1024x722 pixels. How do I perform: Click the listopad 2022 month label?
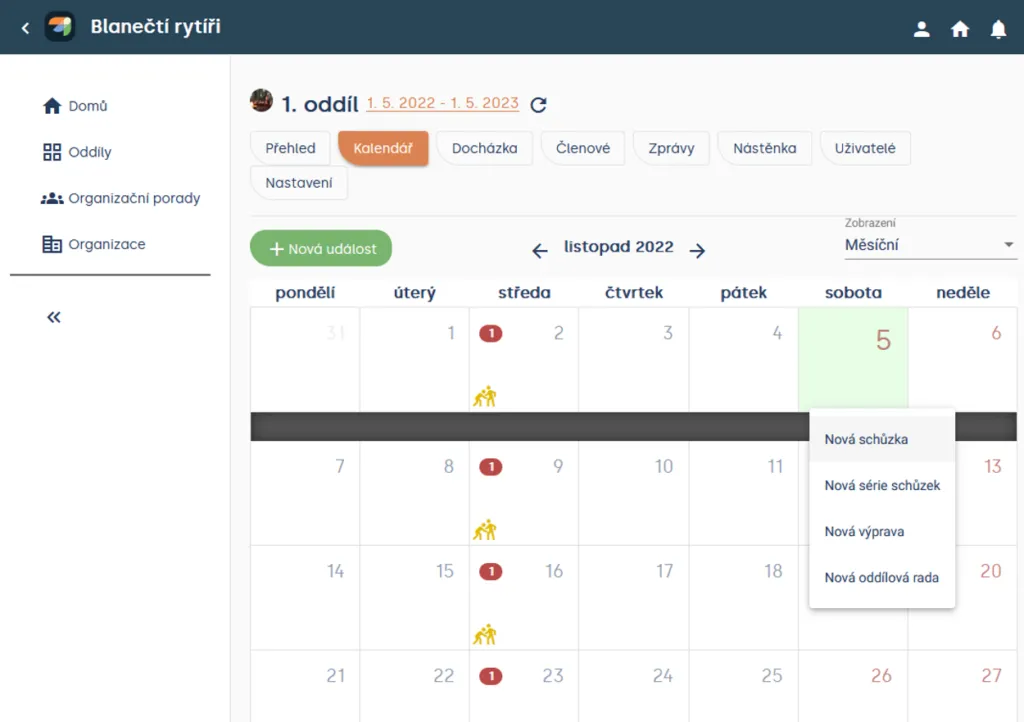pos(618,247)
